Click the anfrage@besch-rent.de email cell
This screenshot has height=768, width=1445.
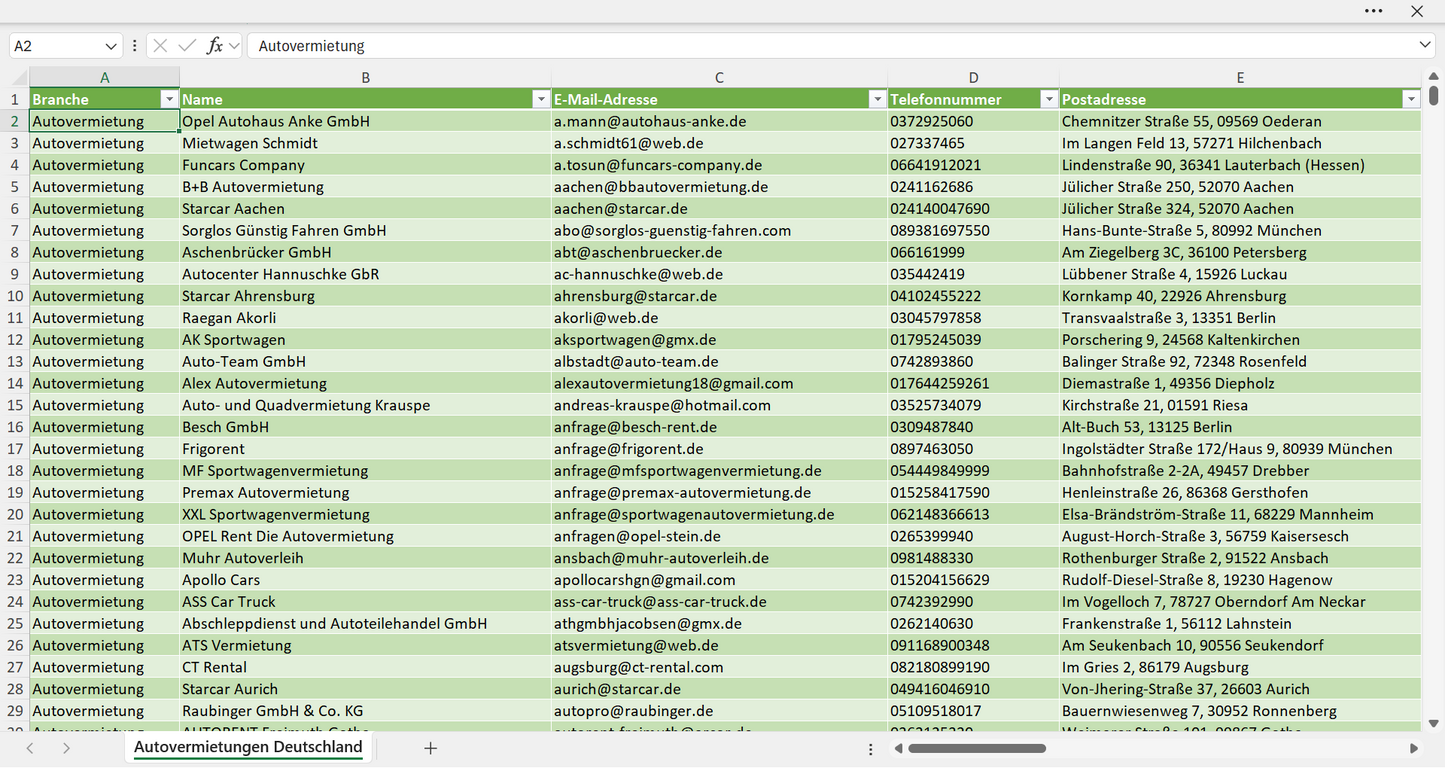[x=719, y=427]
